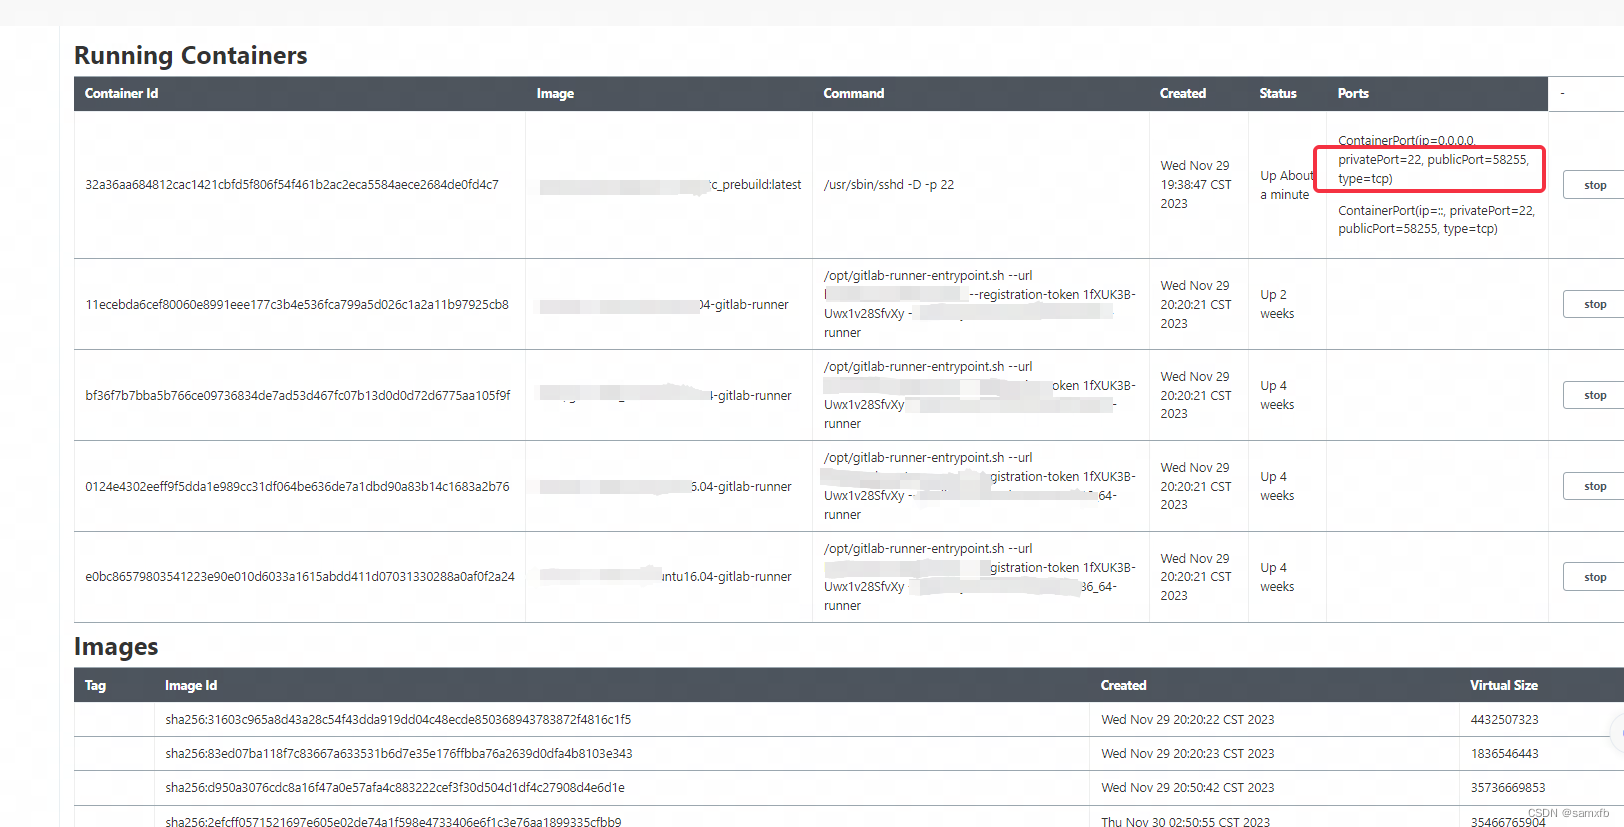Select container ID starting with bf36f7b7bba5
The width and height of the screenshot is (1624, 827).
(298, 395)
